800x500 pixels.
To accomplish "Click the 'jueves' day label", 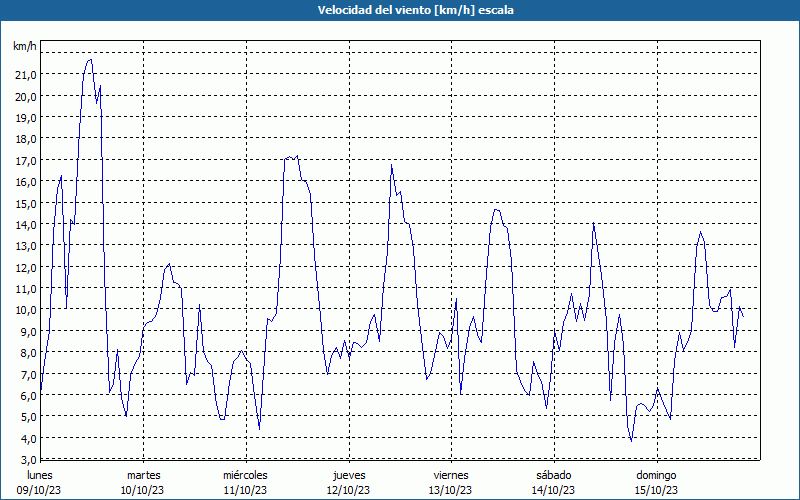I will 349,476.
